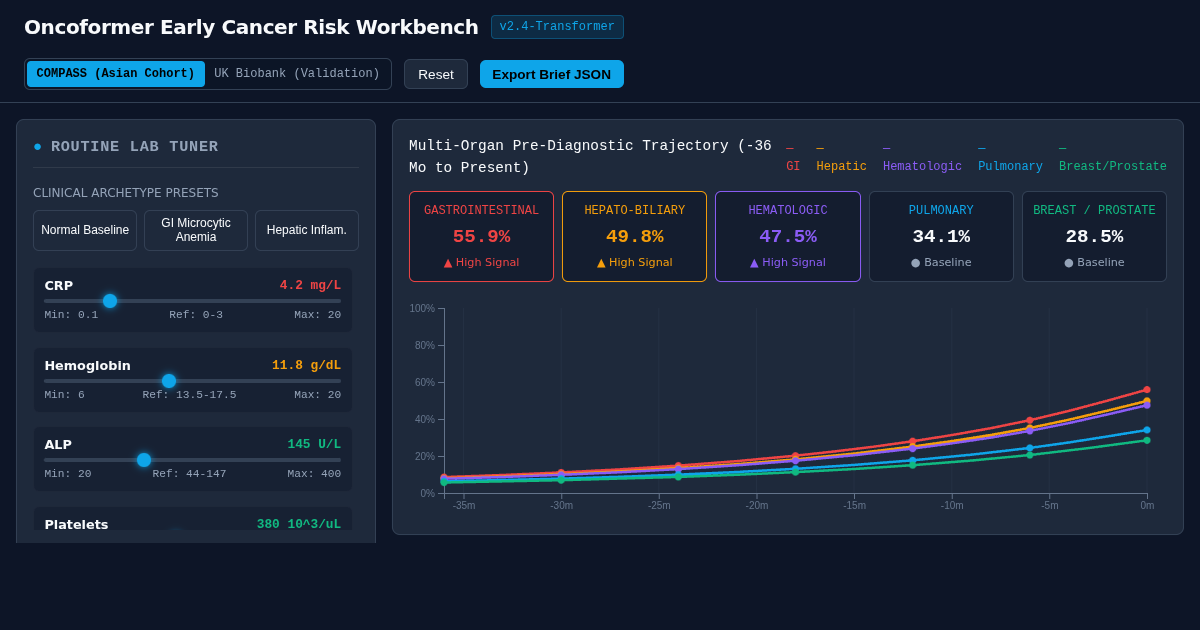
Task: Click the Baseline dot icon on Pulmonary card
Action: tap(915, 263)
